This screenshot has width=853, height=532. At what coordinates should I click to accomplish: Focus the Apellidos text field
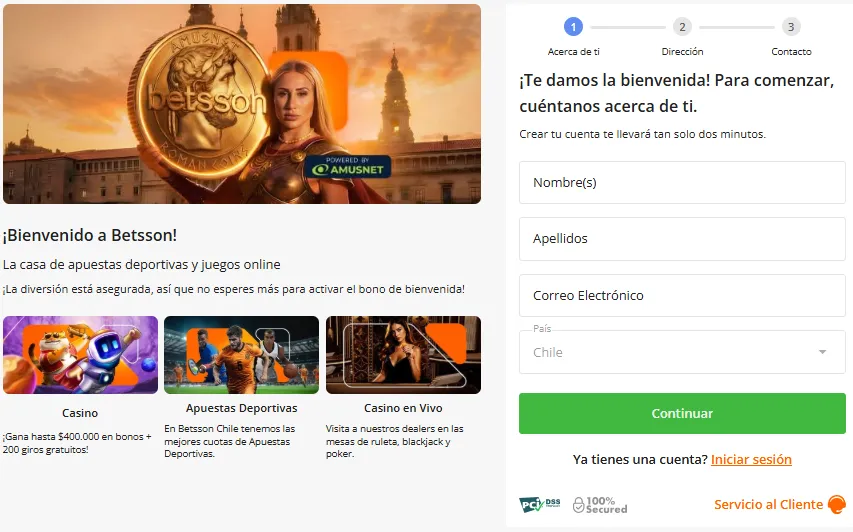coord(682,239)
